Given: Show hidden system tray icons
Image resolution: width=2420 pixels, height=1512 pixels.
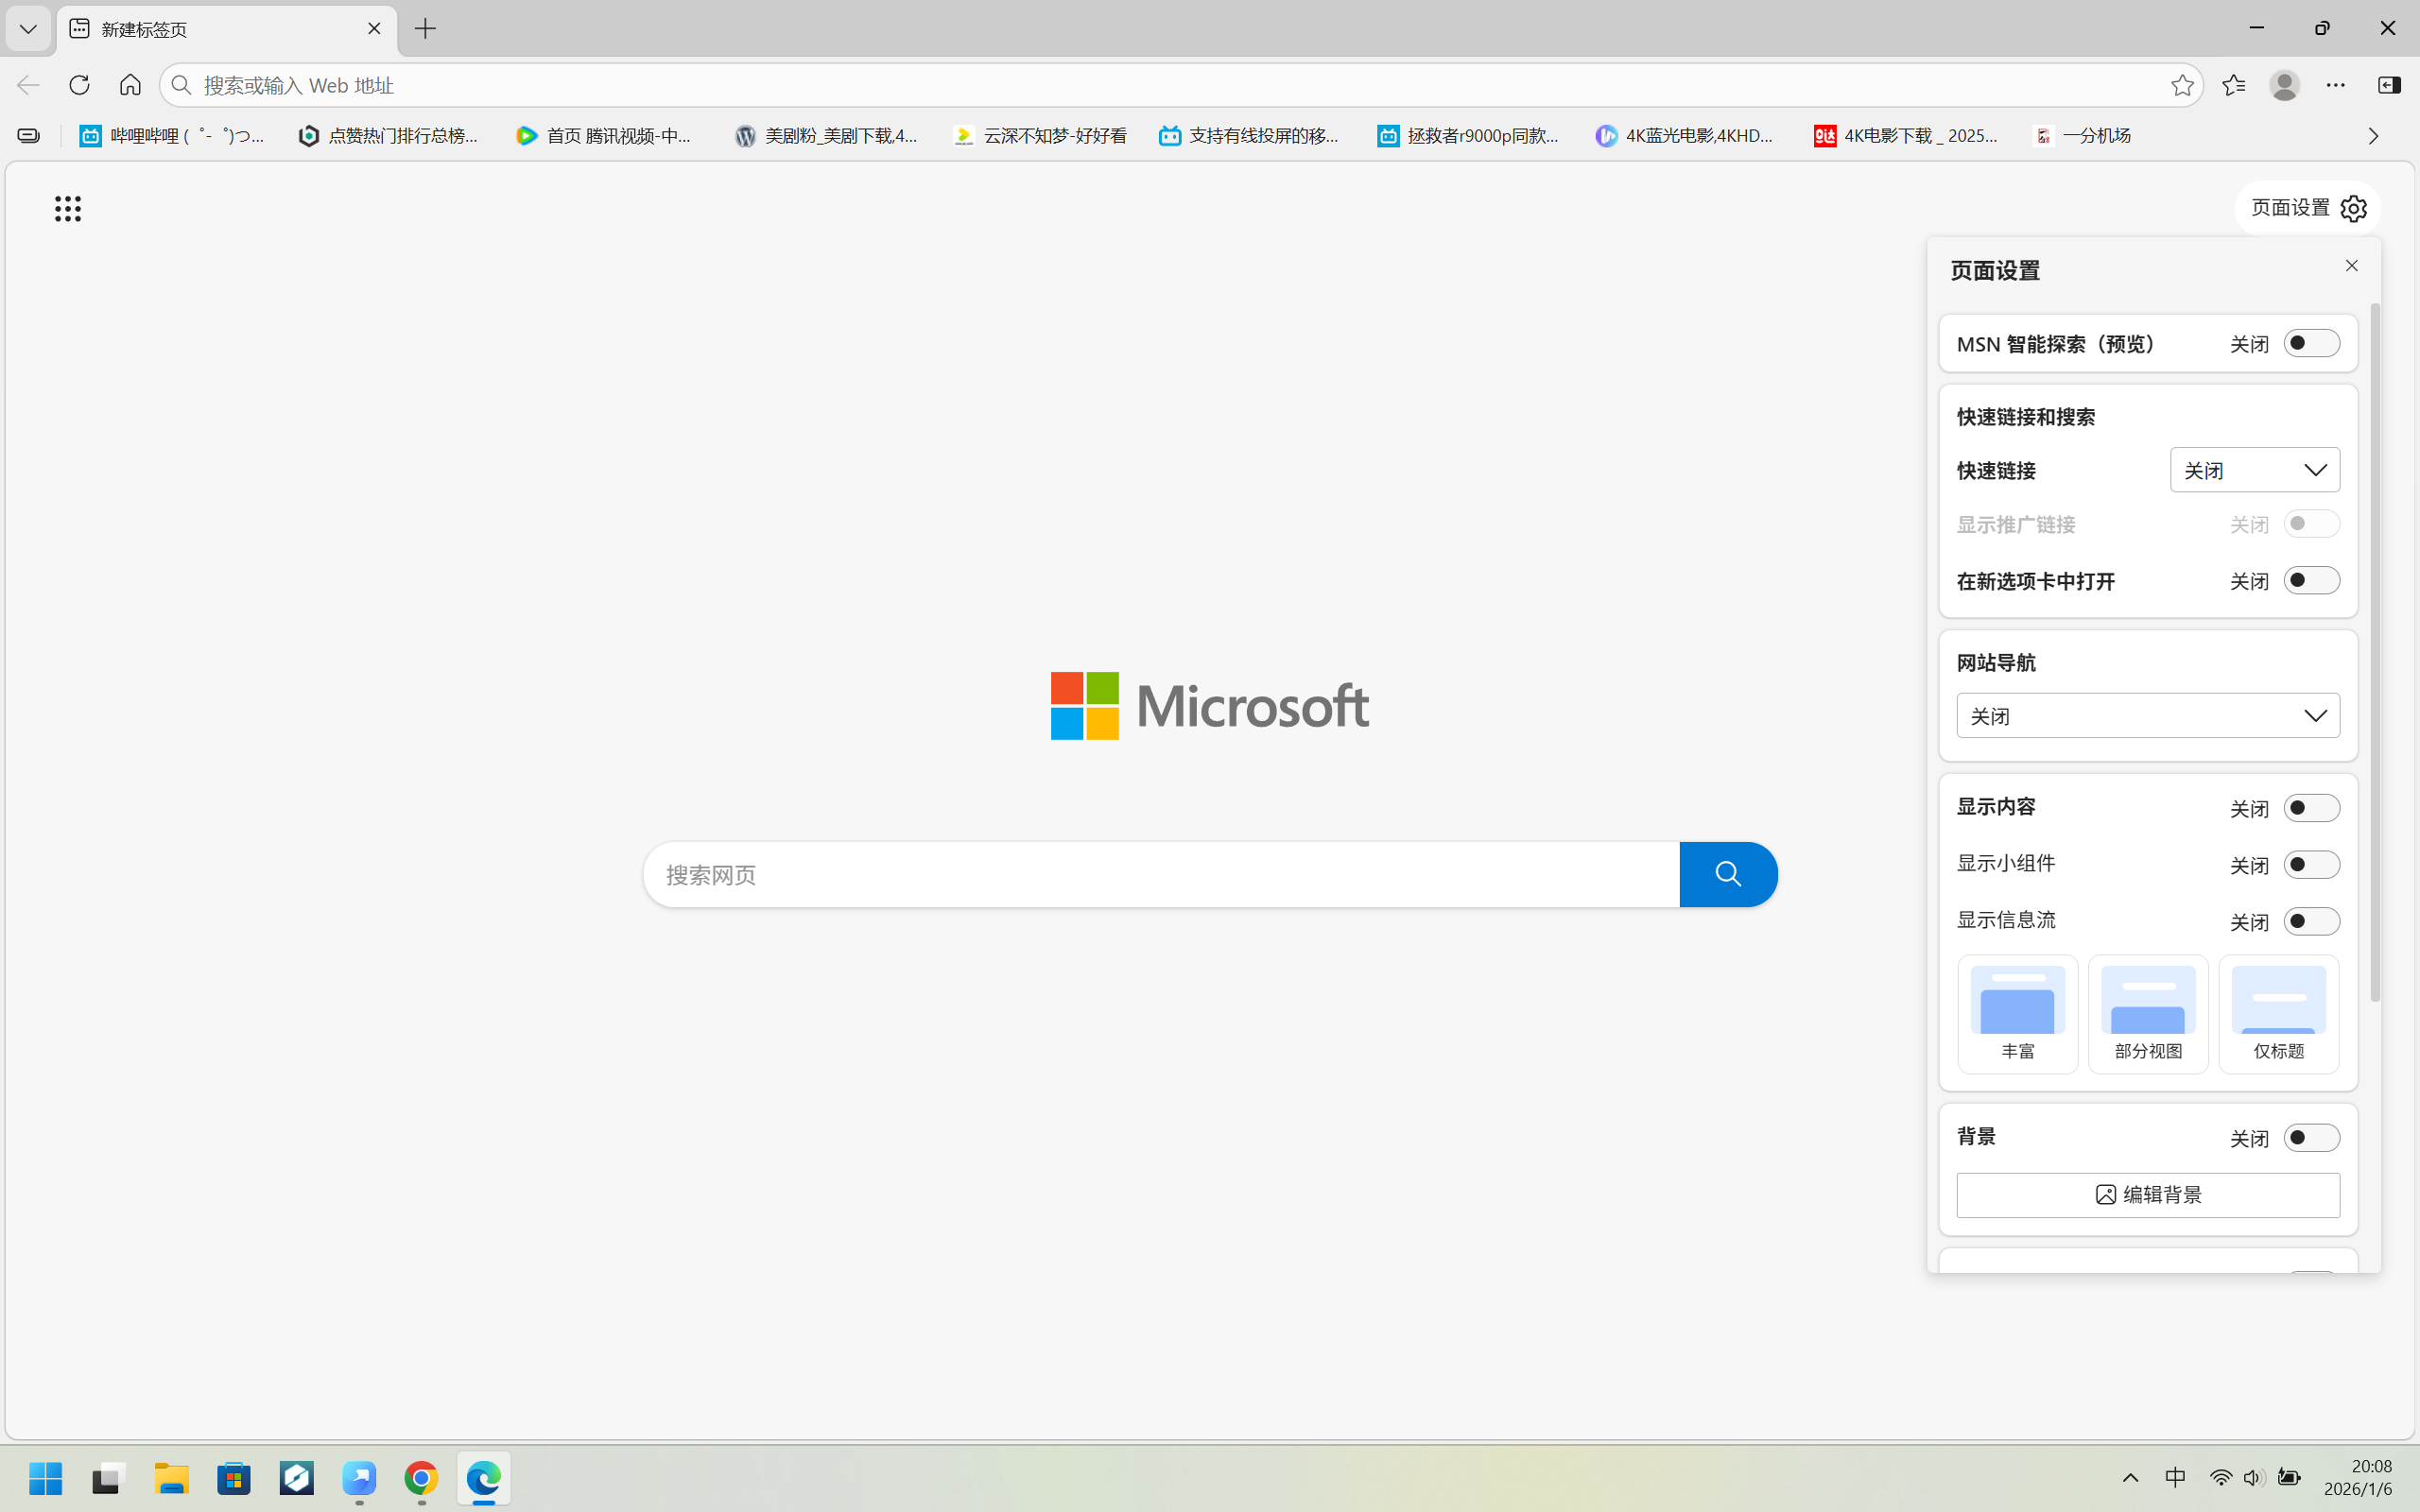Looking at the screenshot, I should point(2130,1478).
